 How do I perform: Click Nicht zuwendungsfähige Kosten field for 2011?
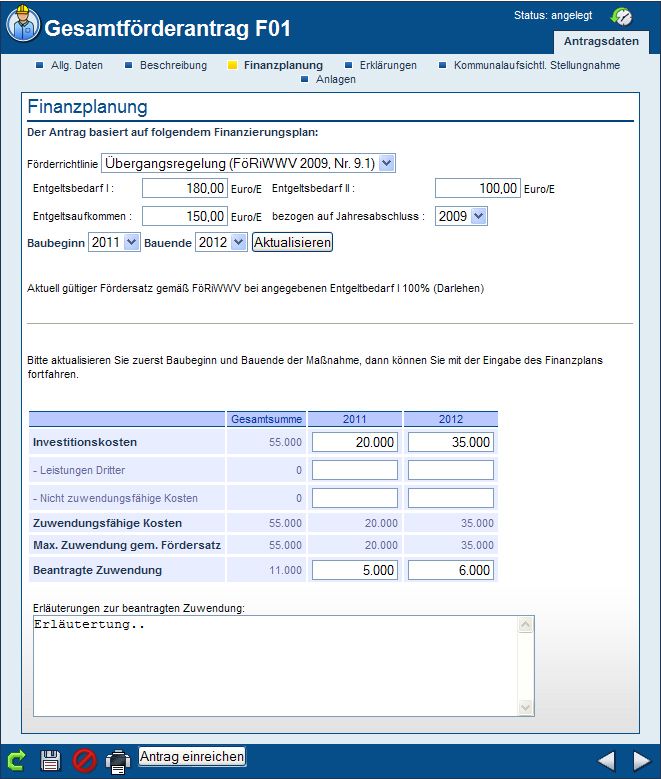[x=355, y=498]
